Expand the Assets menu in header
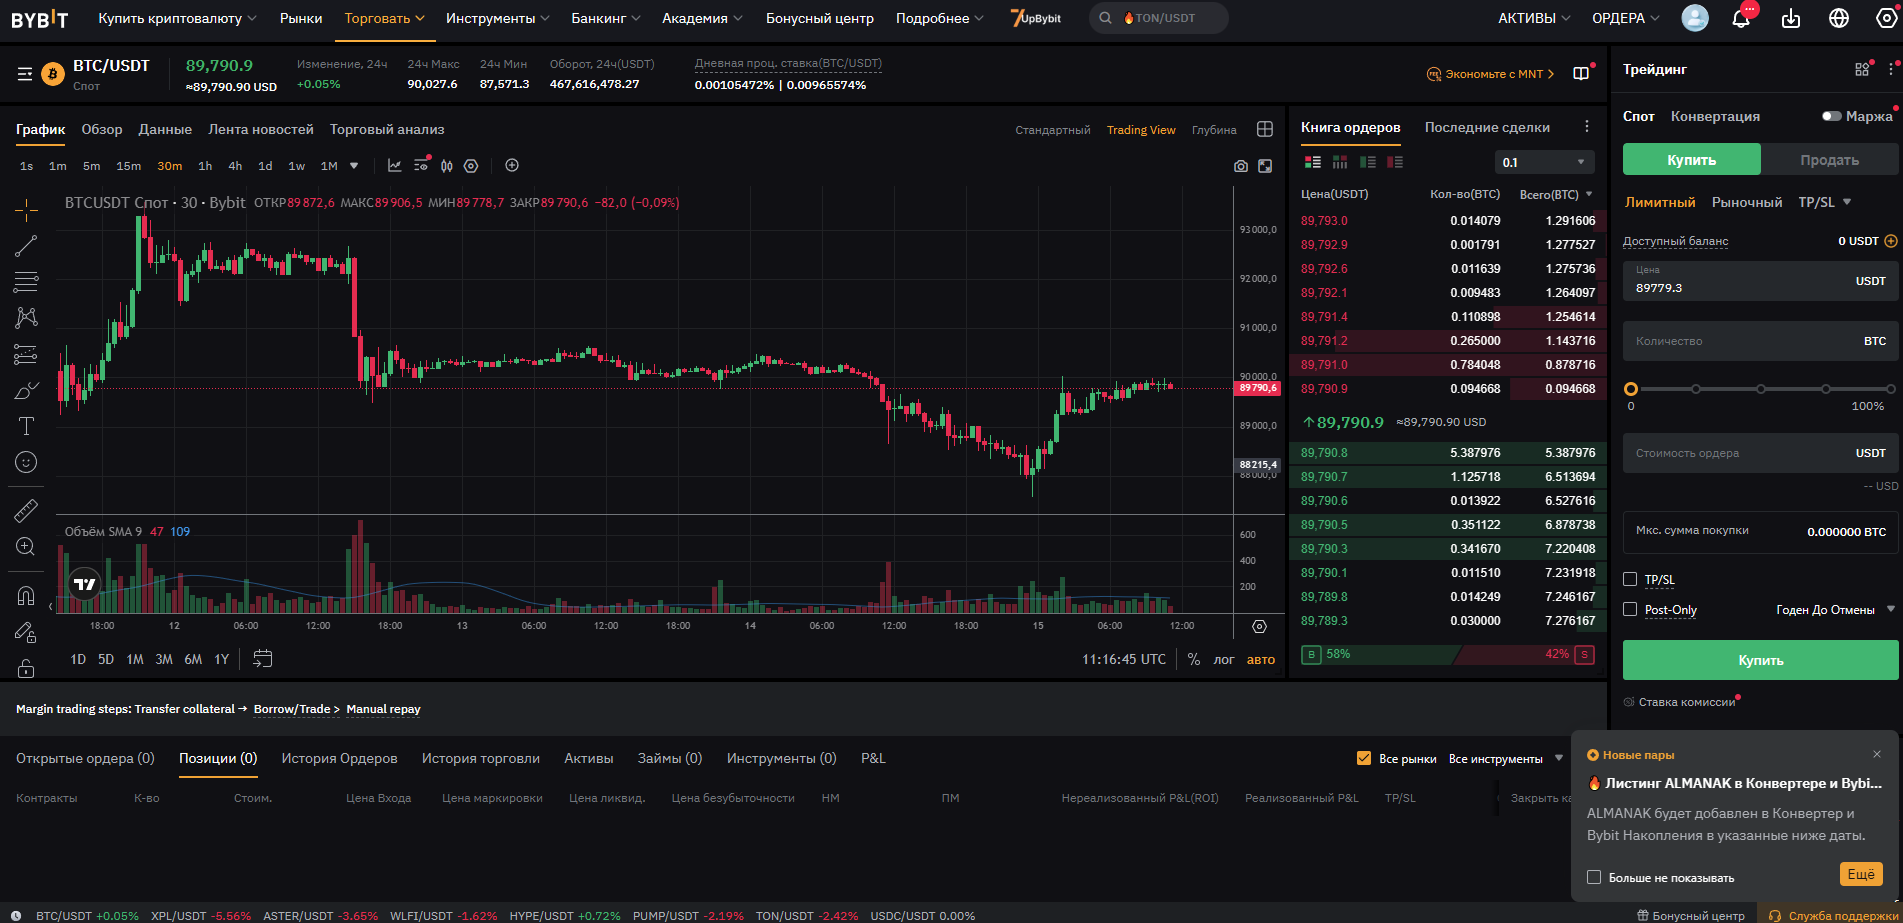Image resolution: width=1903 pixels, height=923 pixels. (x=1533, y=18)
